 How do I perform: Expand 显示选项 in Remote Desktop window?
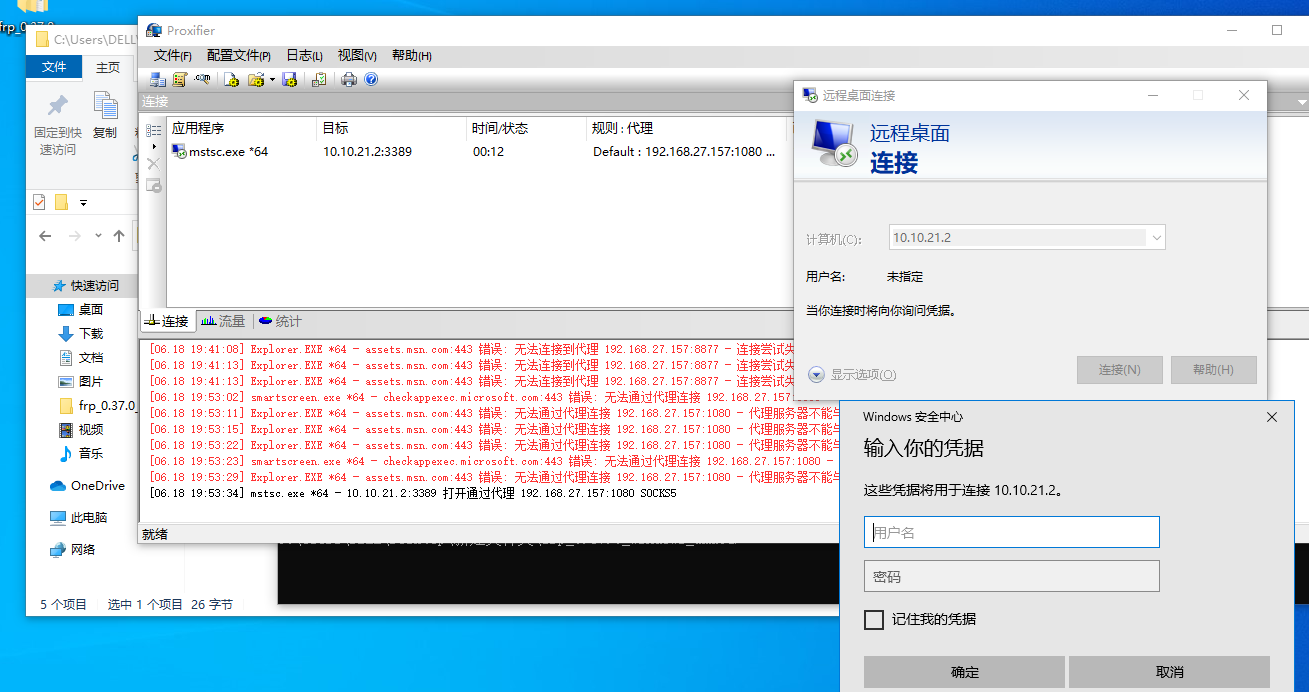point(852,375)
